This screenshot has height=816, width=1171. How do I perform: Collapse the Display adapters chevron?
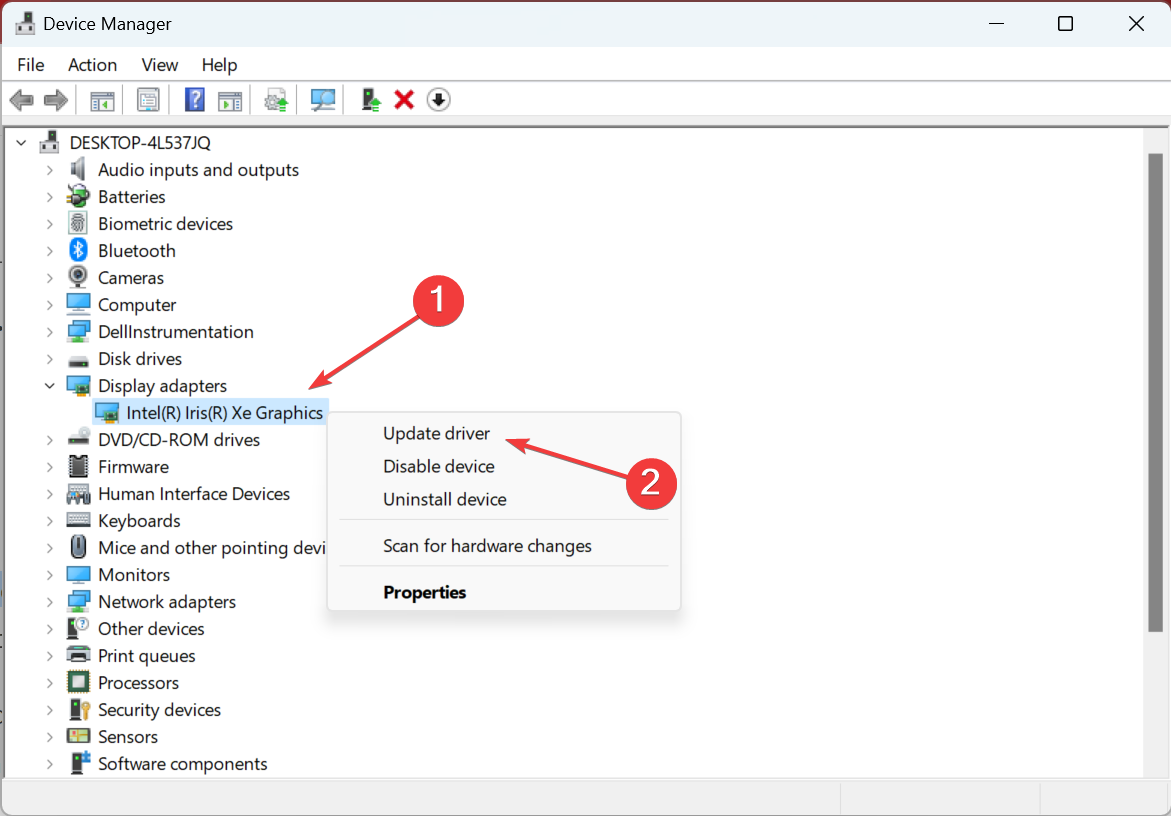[x=49, y=385]
